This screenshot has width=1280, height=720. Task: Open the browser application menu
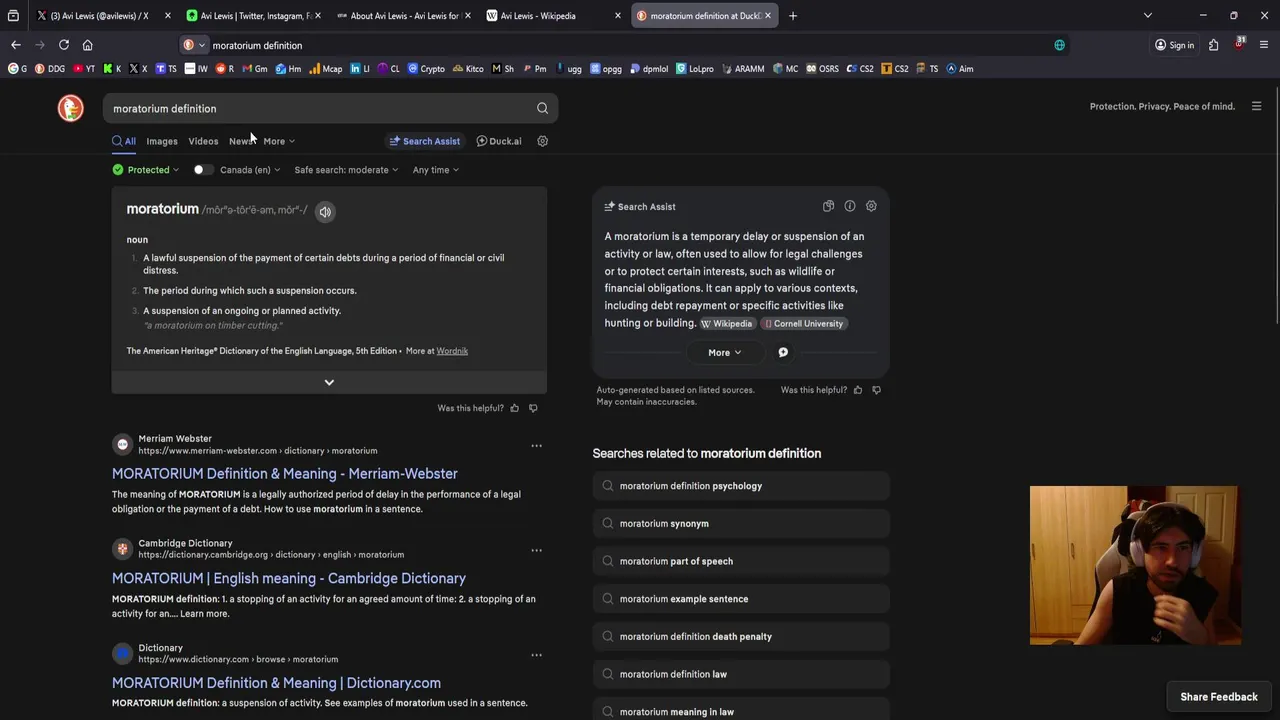click(1264, 45)
